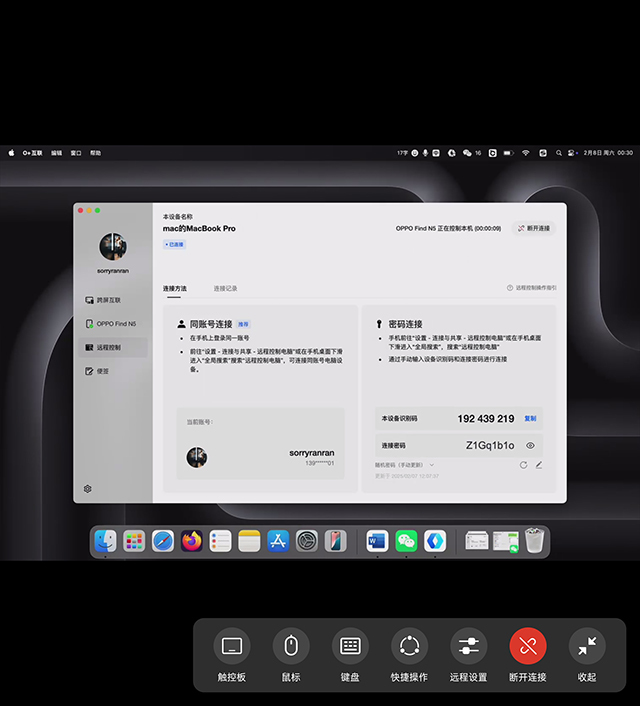This screenshot has width=640, height=706.
Task: Select OPPO Find N5 in sidebar
Action: [x=113, y=324]
